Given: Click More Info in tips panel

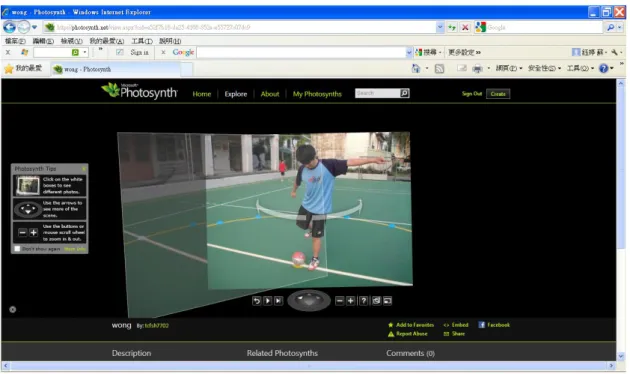Looking at the screenshot, I should (75, 249).
